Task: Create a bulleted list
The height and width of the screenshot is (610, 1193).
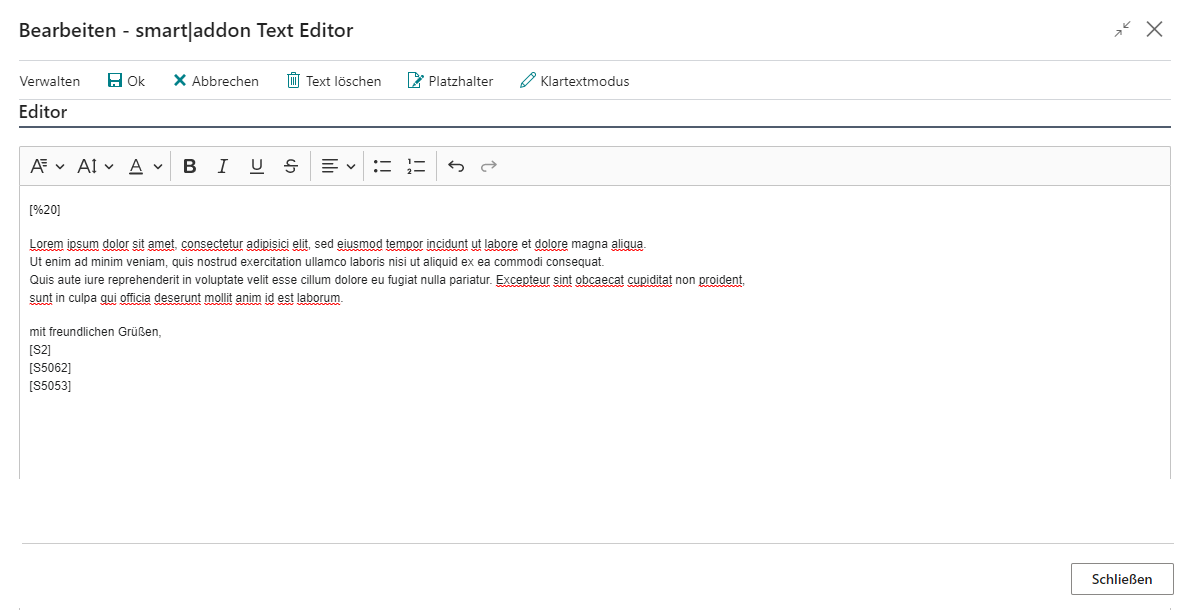Action: coord(382,165)
